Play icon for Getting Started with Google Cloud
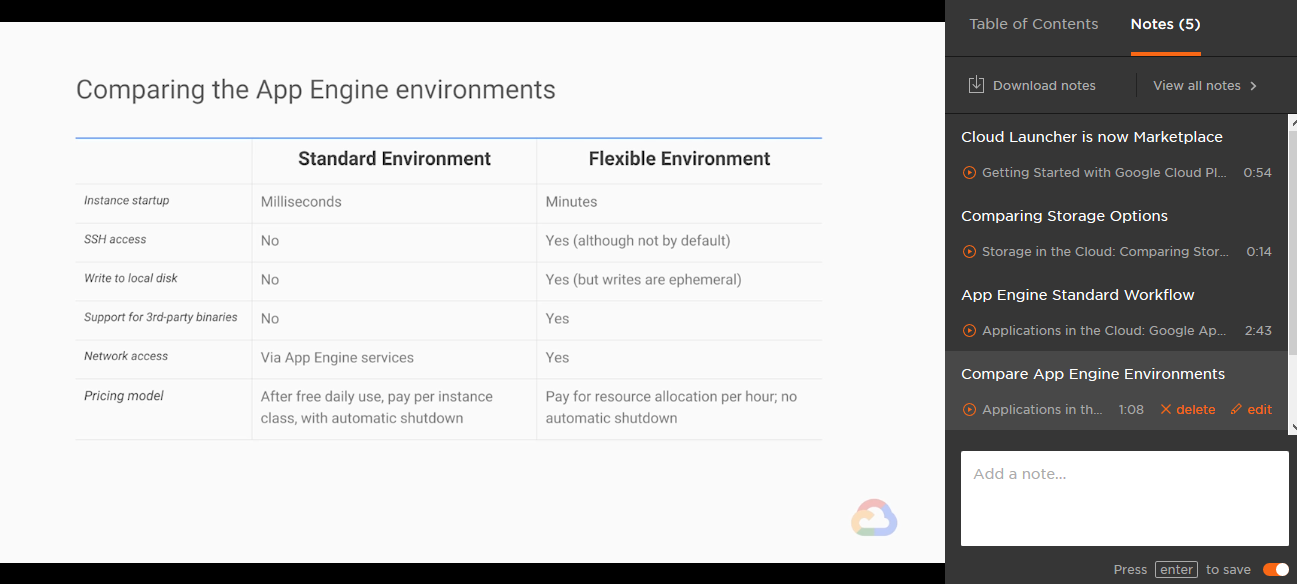 click(969, 173)
